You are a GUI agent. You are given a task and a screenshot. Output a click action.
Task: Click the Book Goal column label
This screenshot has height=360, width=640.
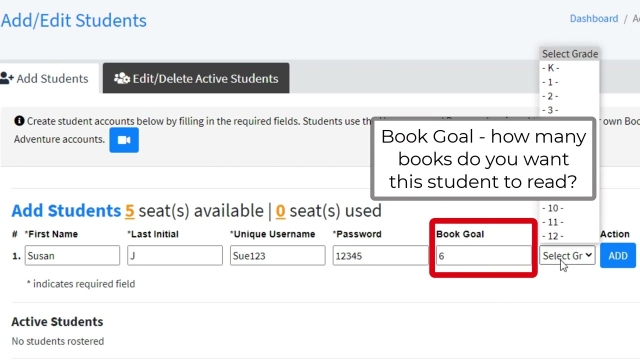pos(460,234)
